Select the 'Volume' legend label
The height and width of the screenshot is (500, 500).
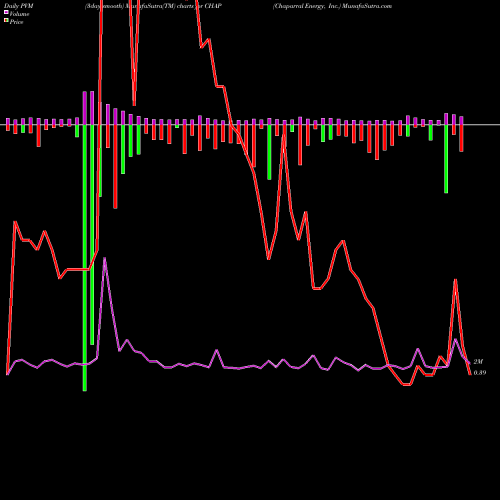pyautogui.click(x=19, y=14)
